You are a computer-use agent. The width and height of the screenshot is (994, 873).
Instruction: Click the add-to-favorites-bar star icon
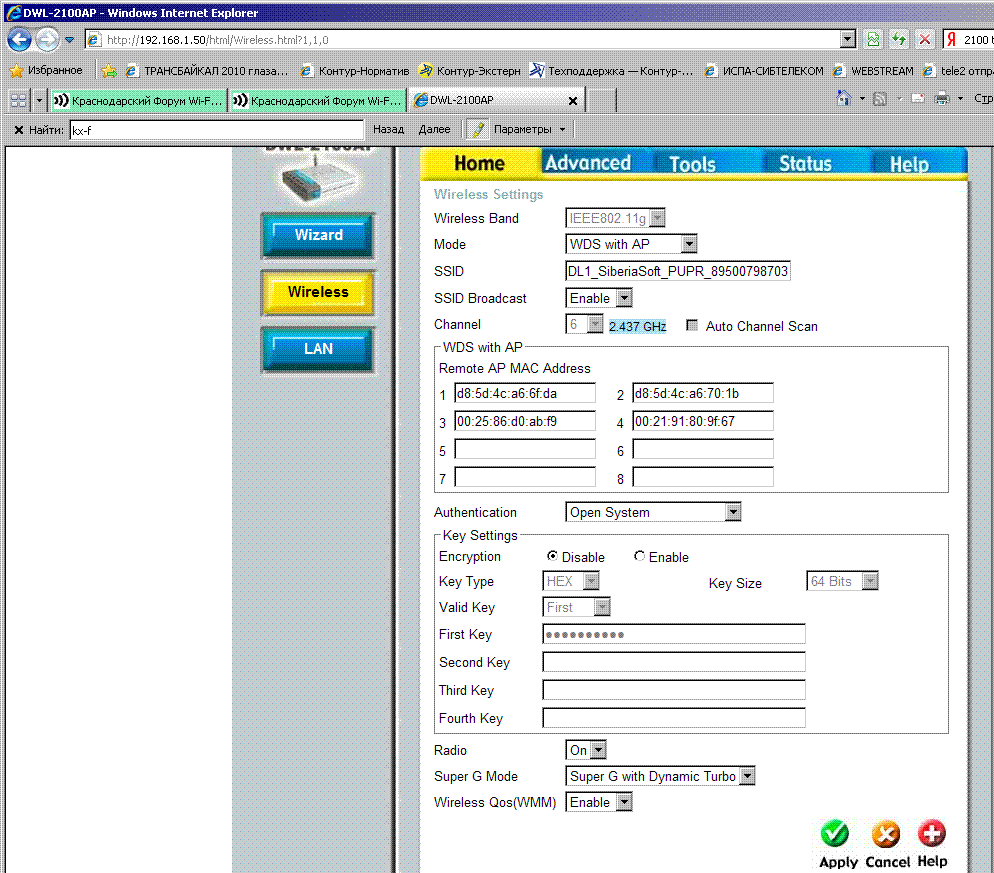109,70
